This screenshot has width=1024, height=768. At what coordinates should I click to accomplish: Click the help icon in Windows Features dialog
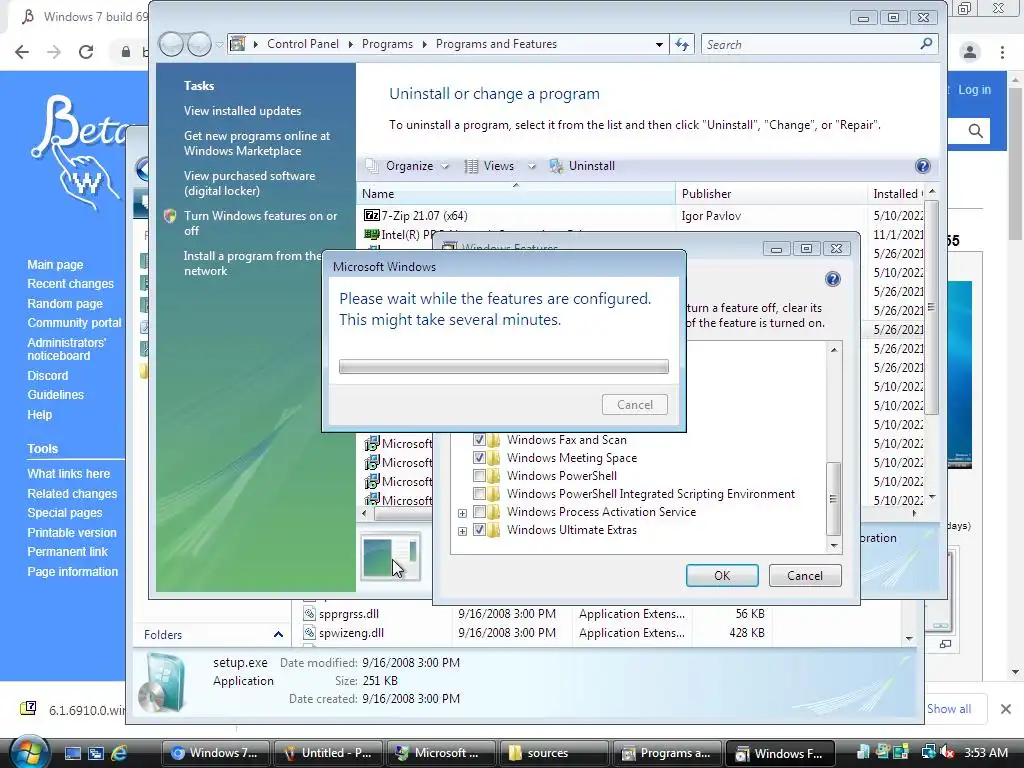[833, 280]
